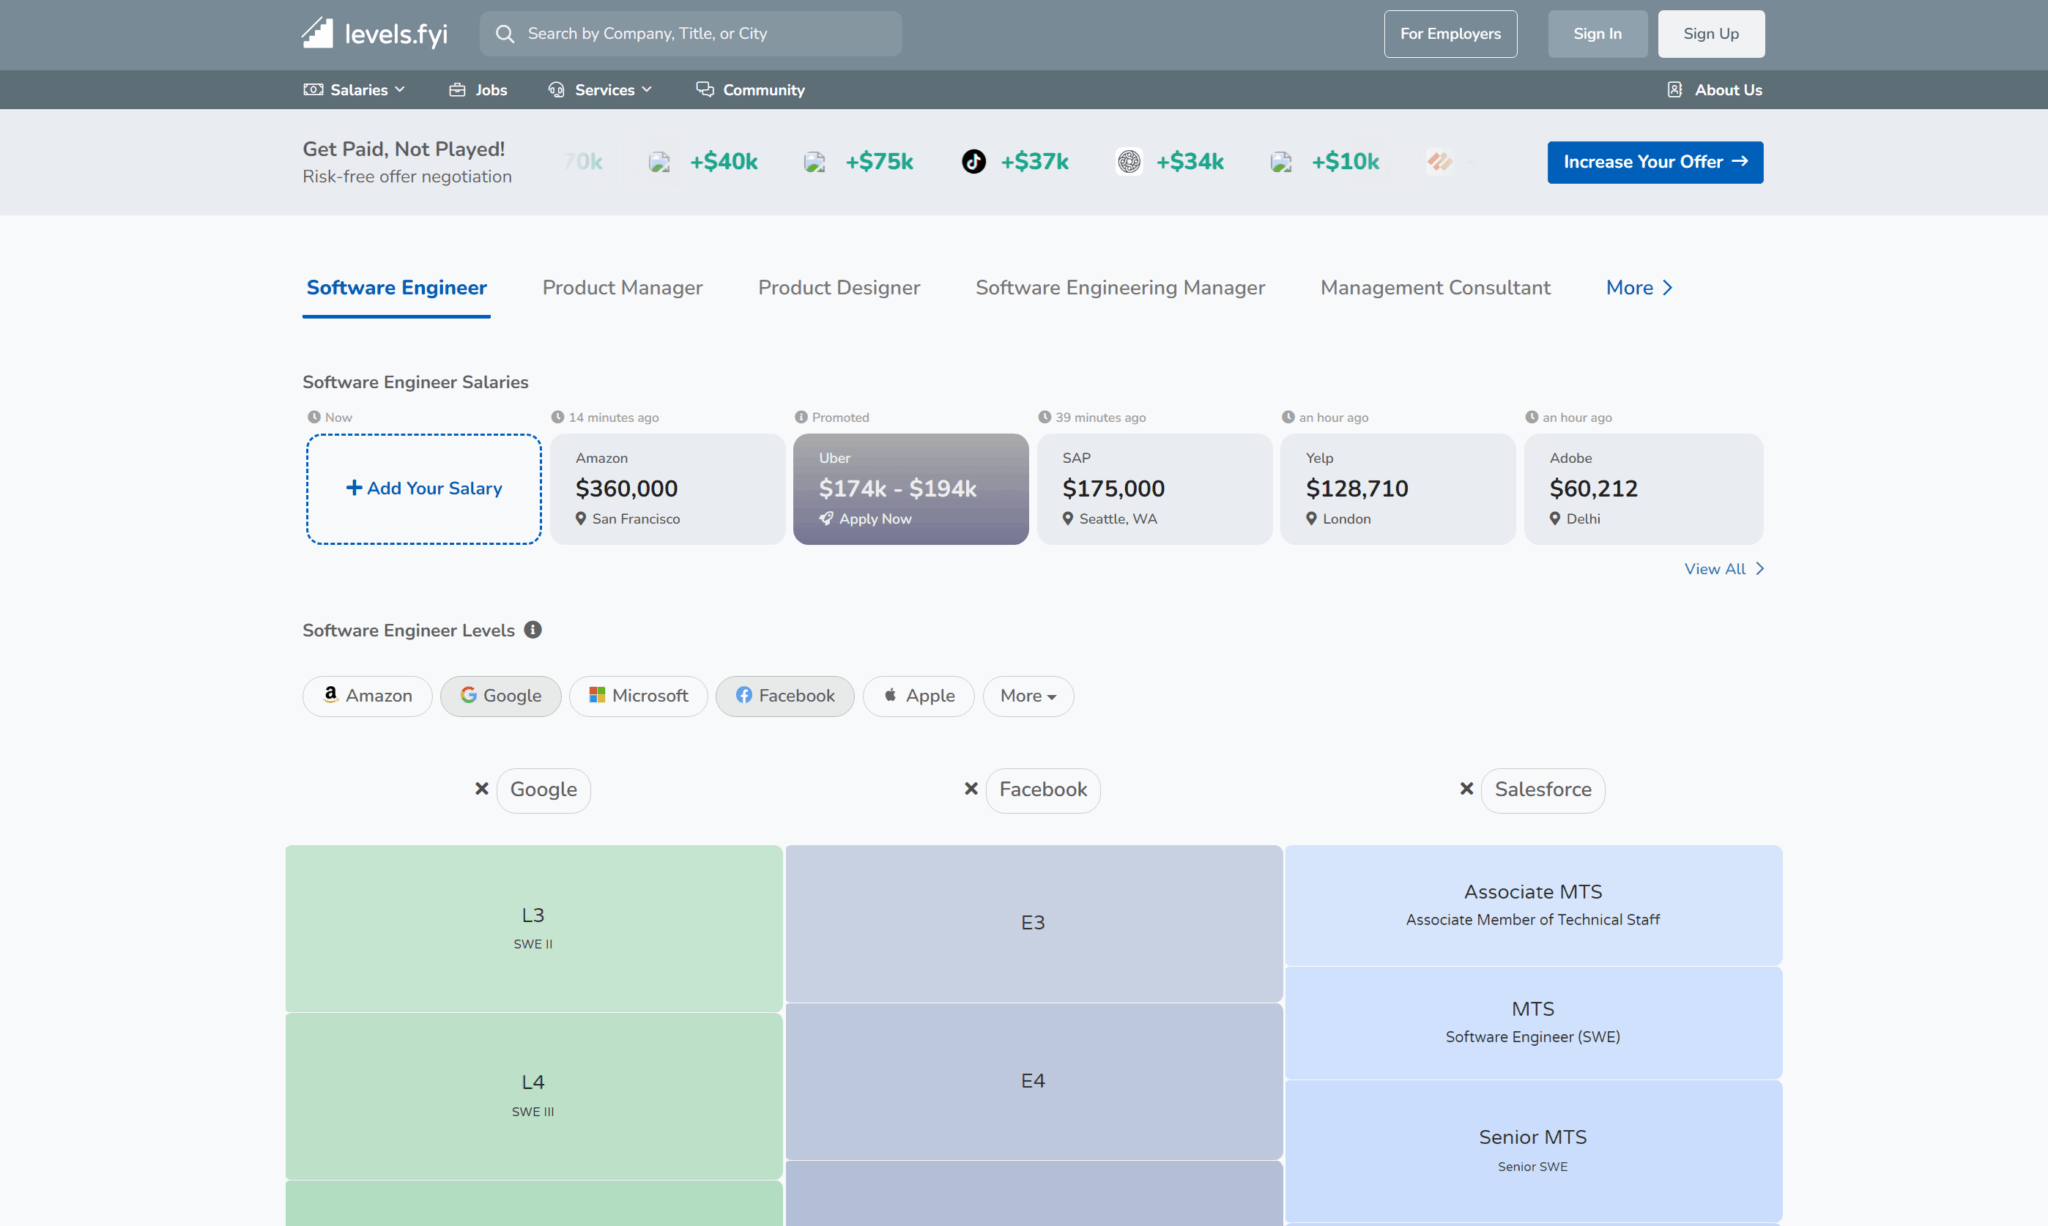Toggle the Amazon company chip

tap(368, 696)
